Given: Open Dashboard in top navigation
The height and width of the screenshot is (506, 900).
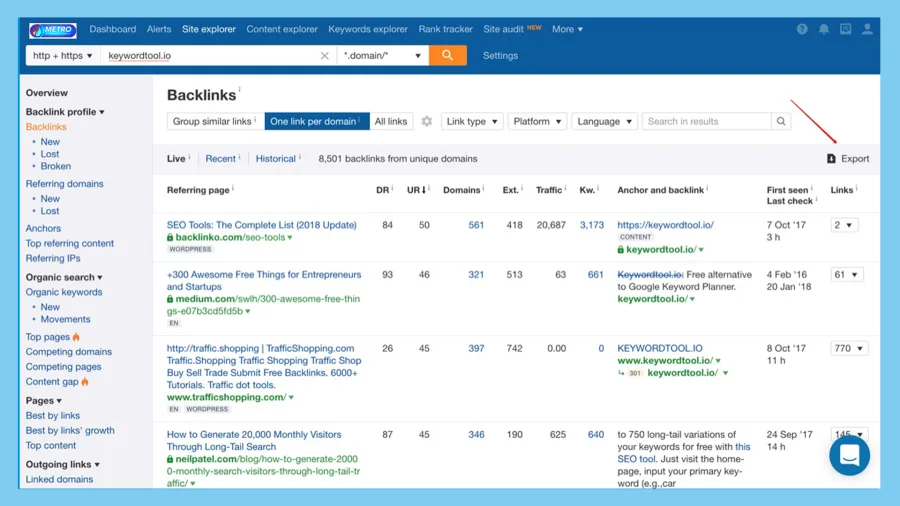Looking at the screenshot, I should (112, 29).
